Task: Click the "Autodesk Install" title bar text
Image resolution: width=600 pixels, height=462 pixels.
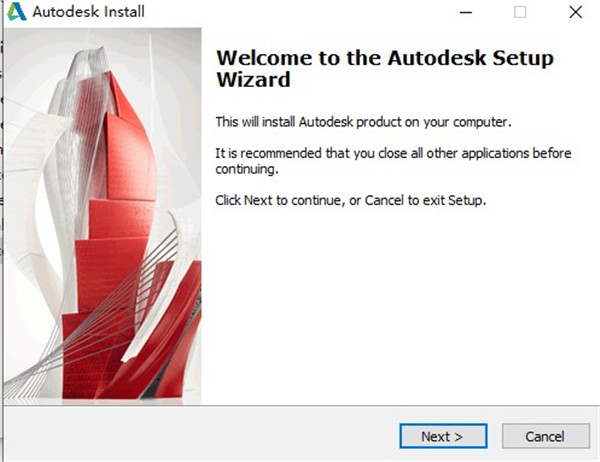Action: pyautogui.click(x=88, y=13)
